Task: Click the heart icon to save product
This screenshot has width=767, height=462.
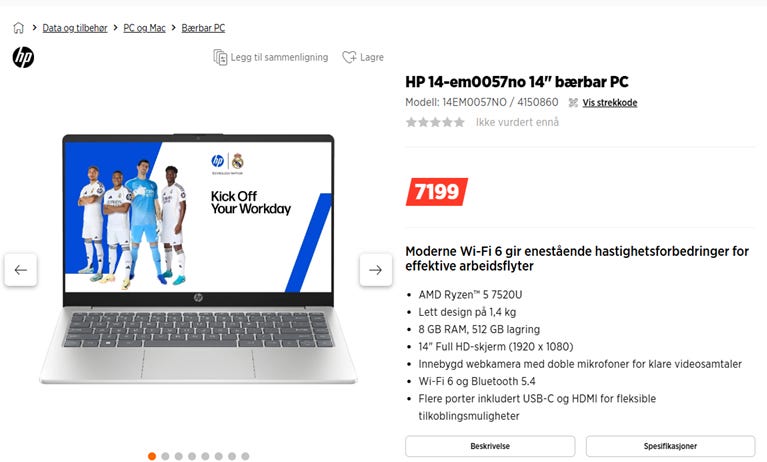Action: 349,57
